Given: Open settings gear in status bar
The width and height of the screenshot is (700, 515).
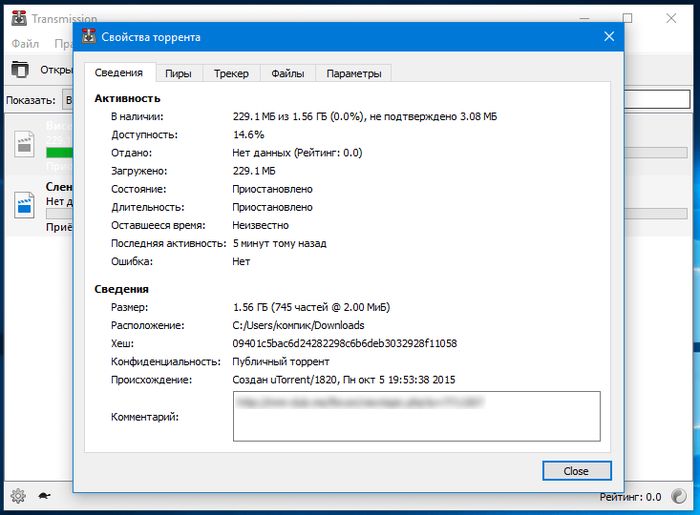Looking at the screenshot, I should coord(17,496).
